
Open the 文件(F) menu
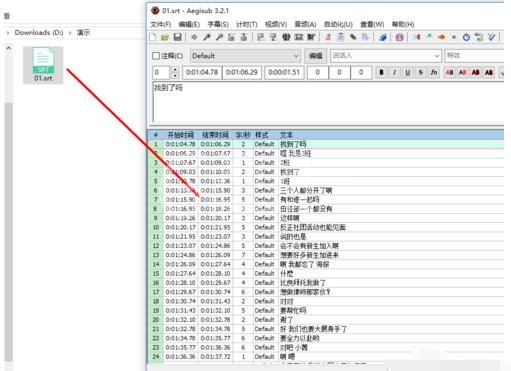(x=161, y=24)
